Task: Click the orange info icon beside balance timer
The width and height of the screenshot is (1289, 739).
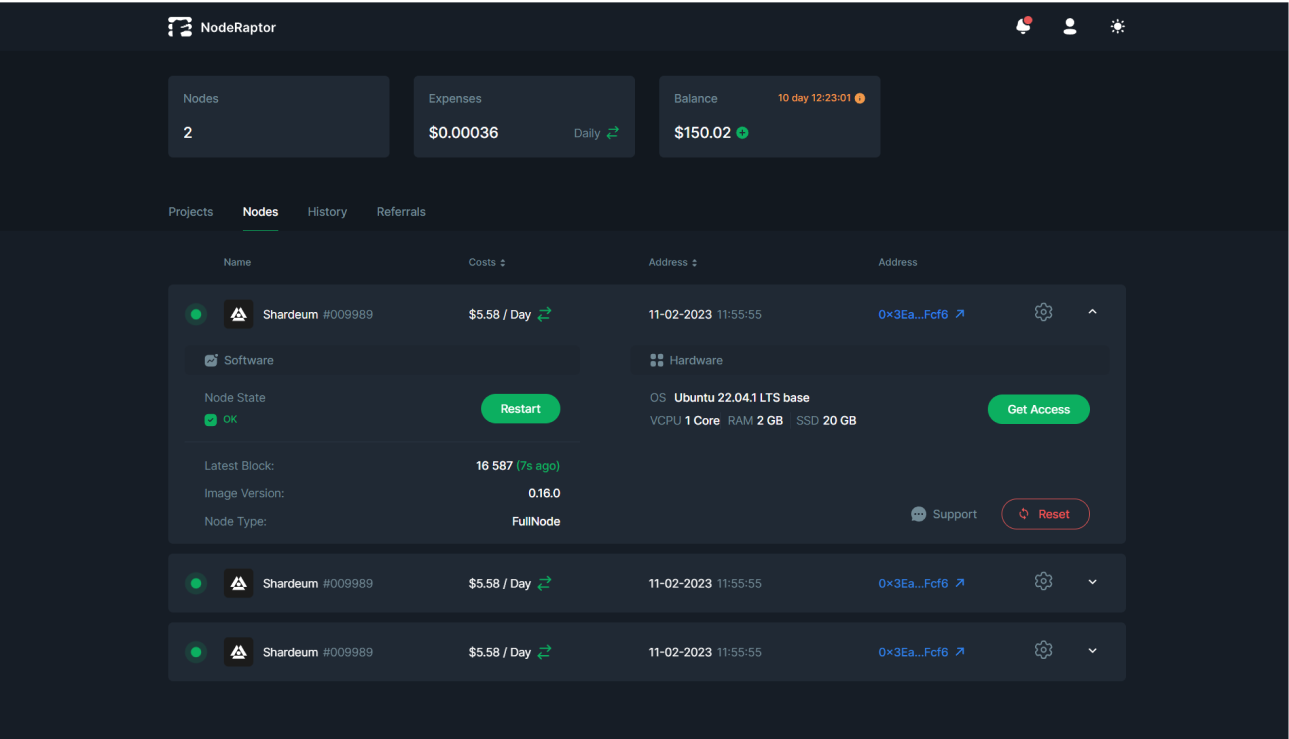Action: pyautogui.click(x=860, y=98)
